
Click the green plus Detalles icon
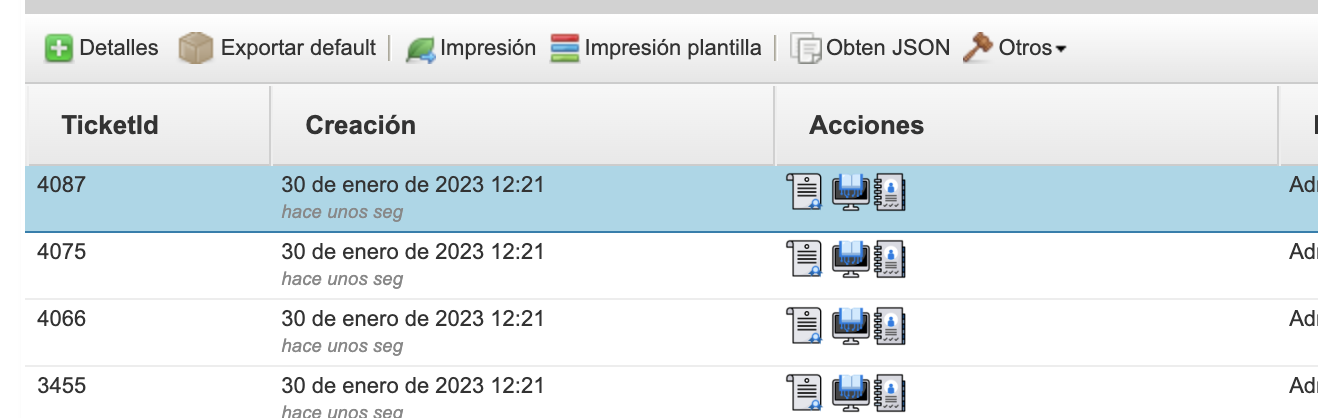pos(59,48)
